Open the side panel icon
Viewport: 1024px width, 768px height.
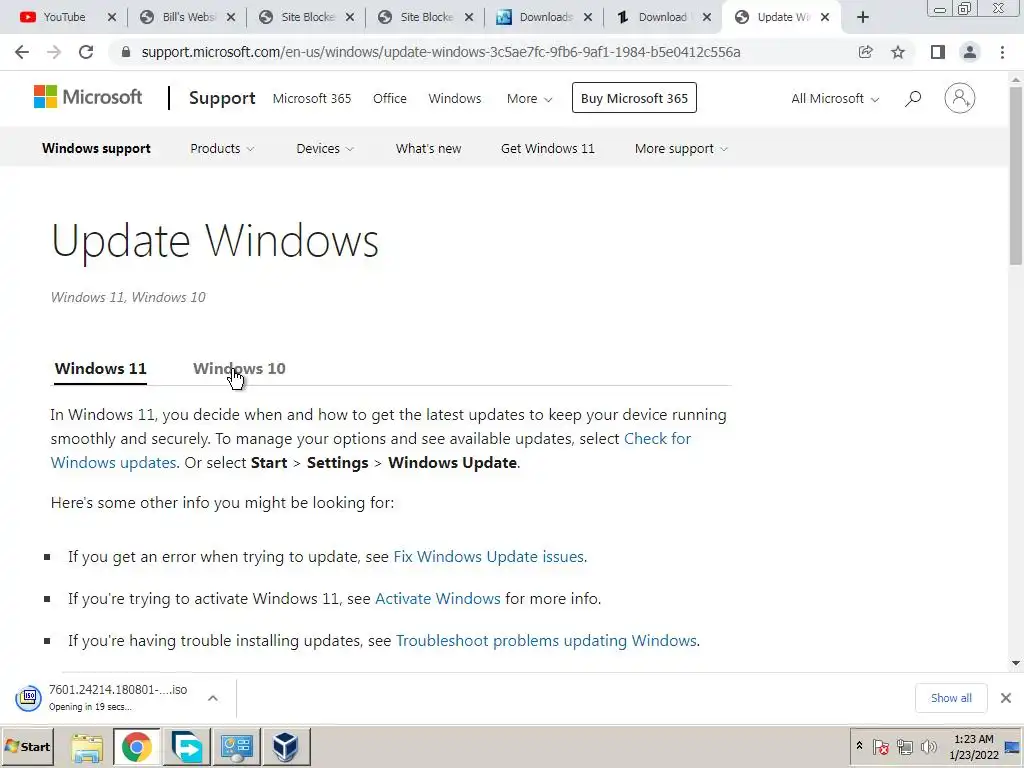point(938,52)
